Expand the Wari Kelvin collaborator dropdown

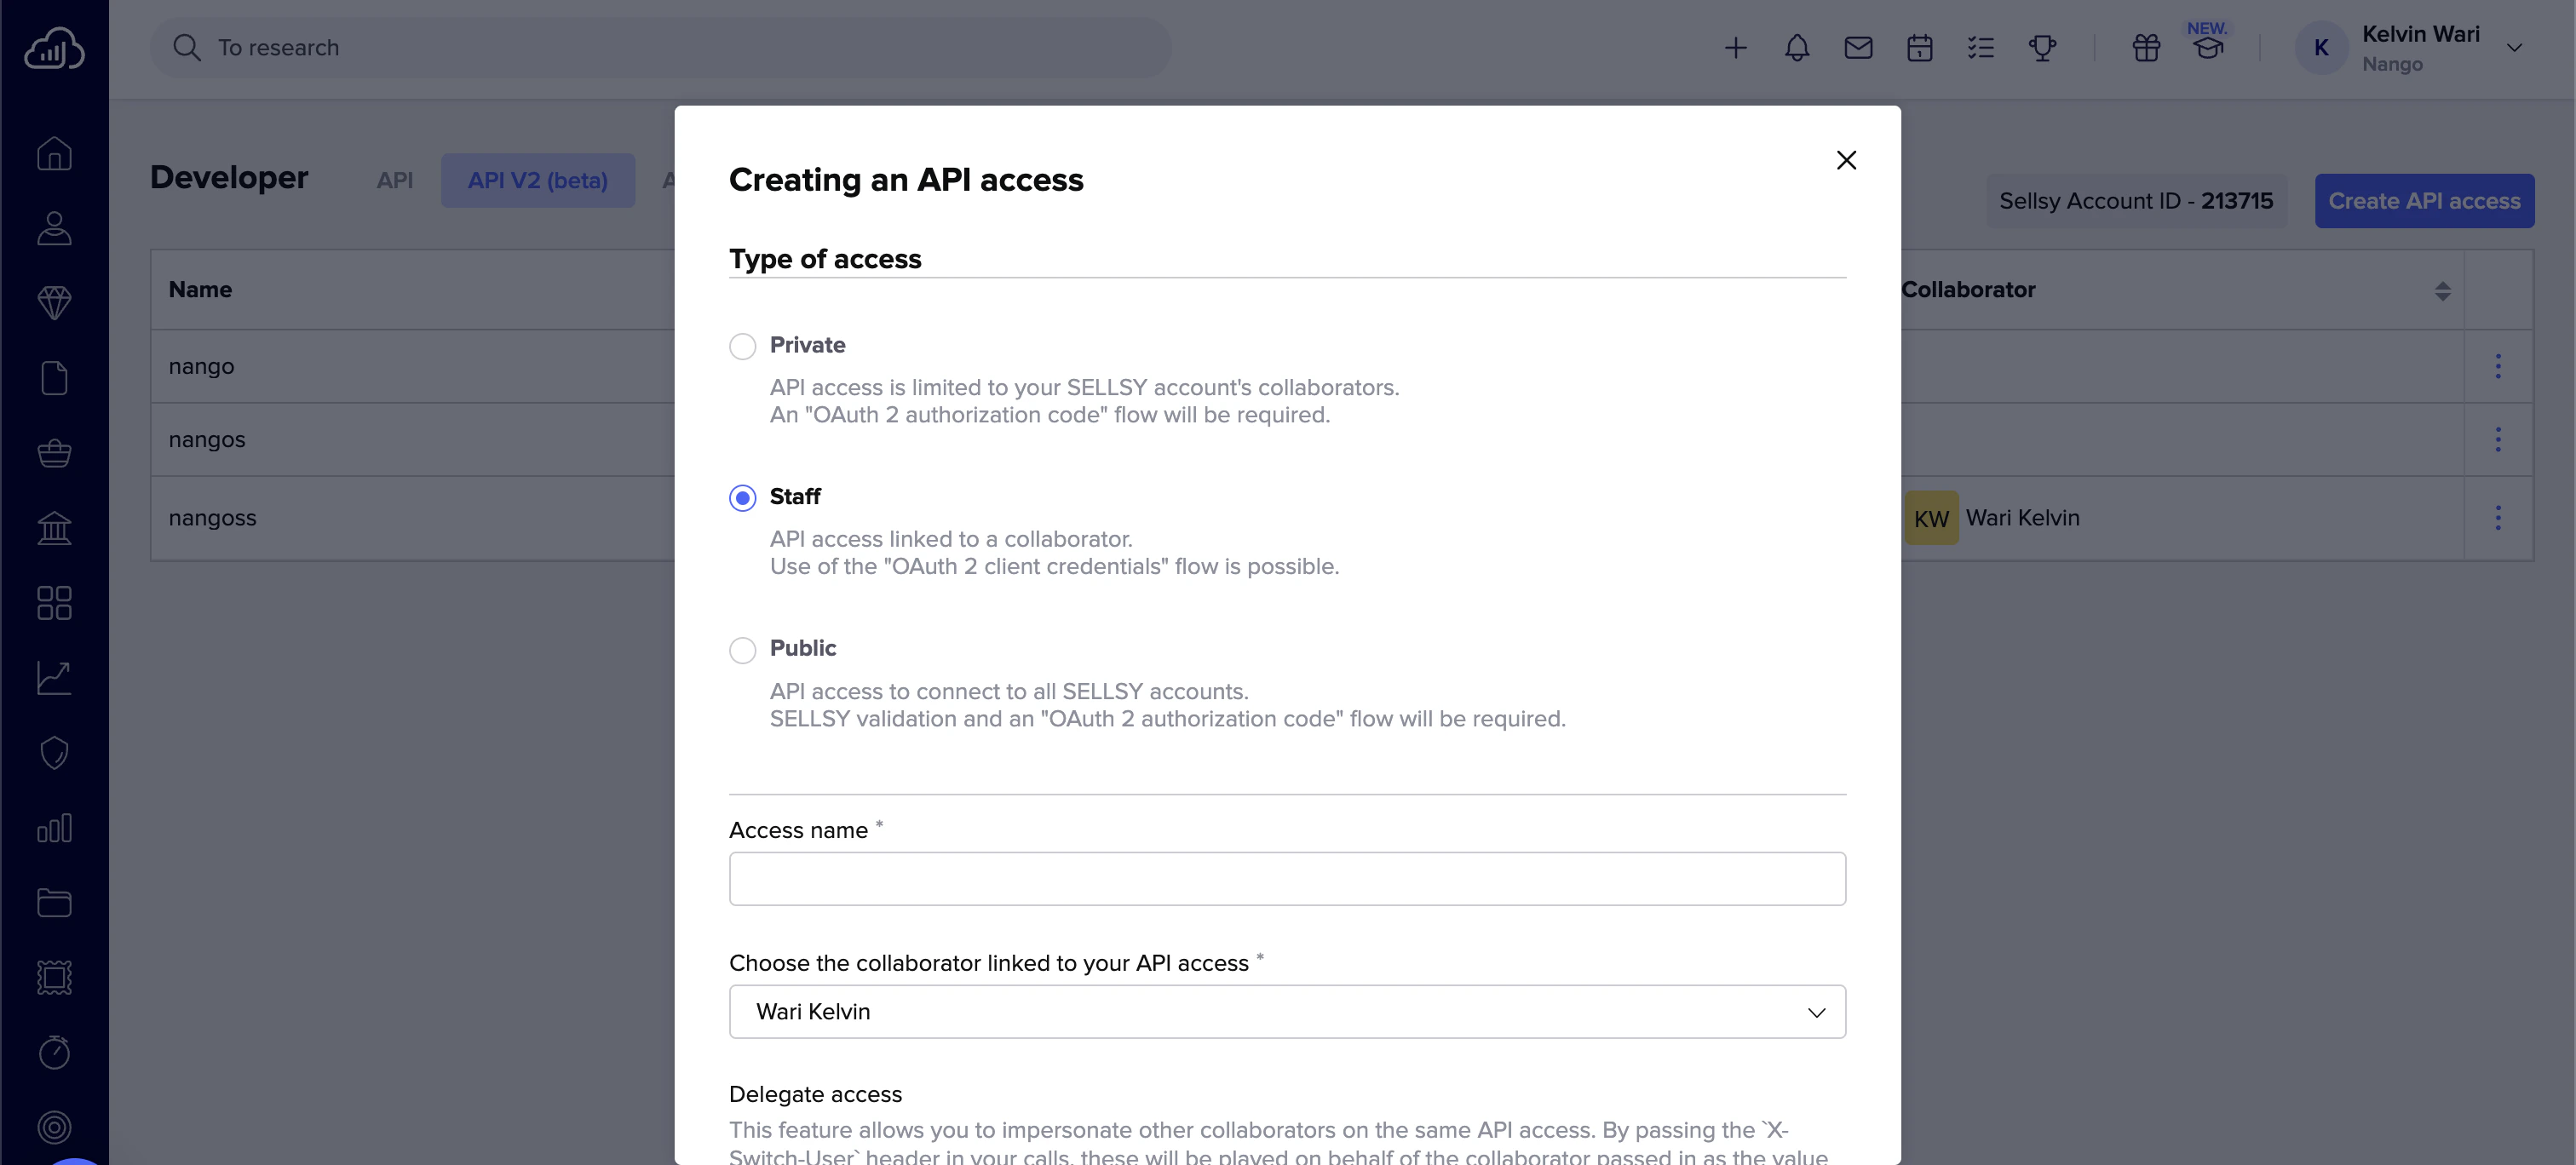pyautogui.click(x=1286, y=1012)
